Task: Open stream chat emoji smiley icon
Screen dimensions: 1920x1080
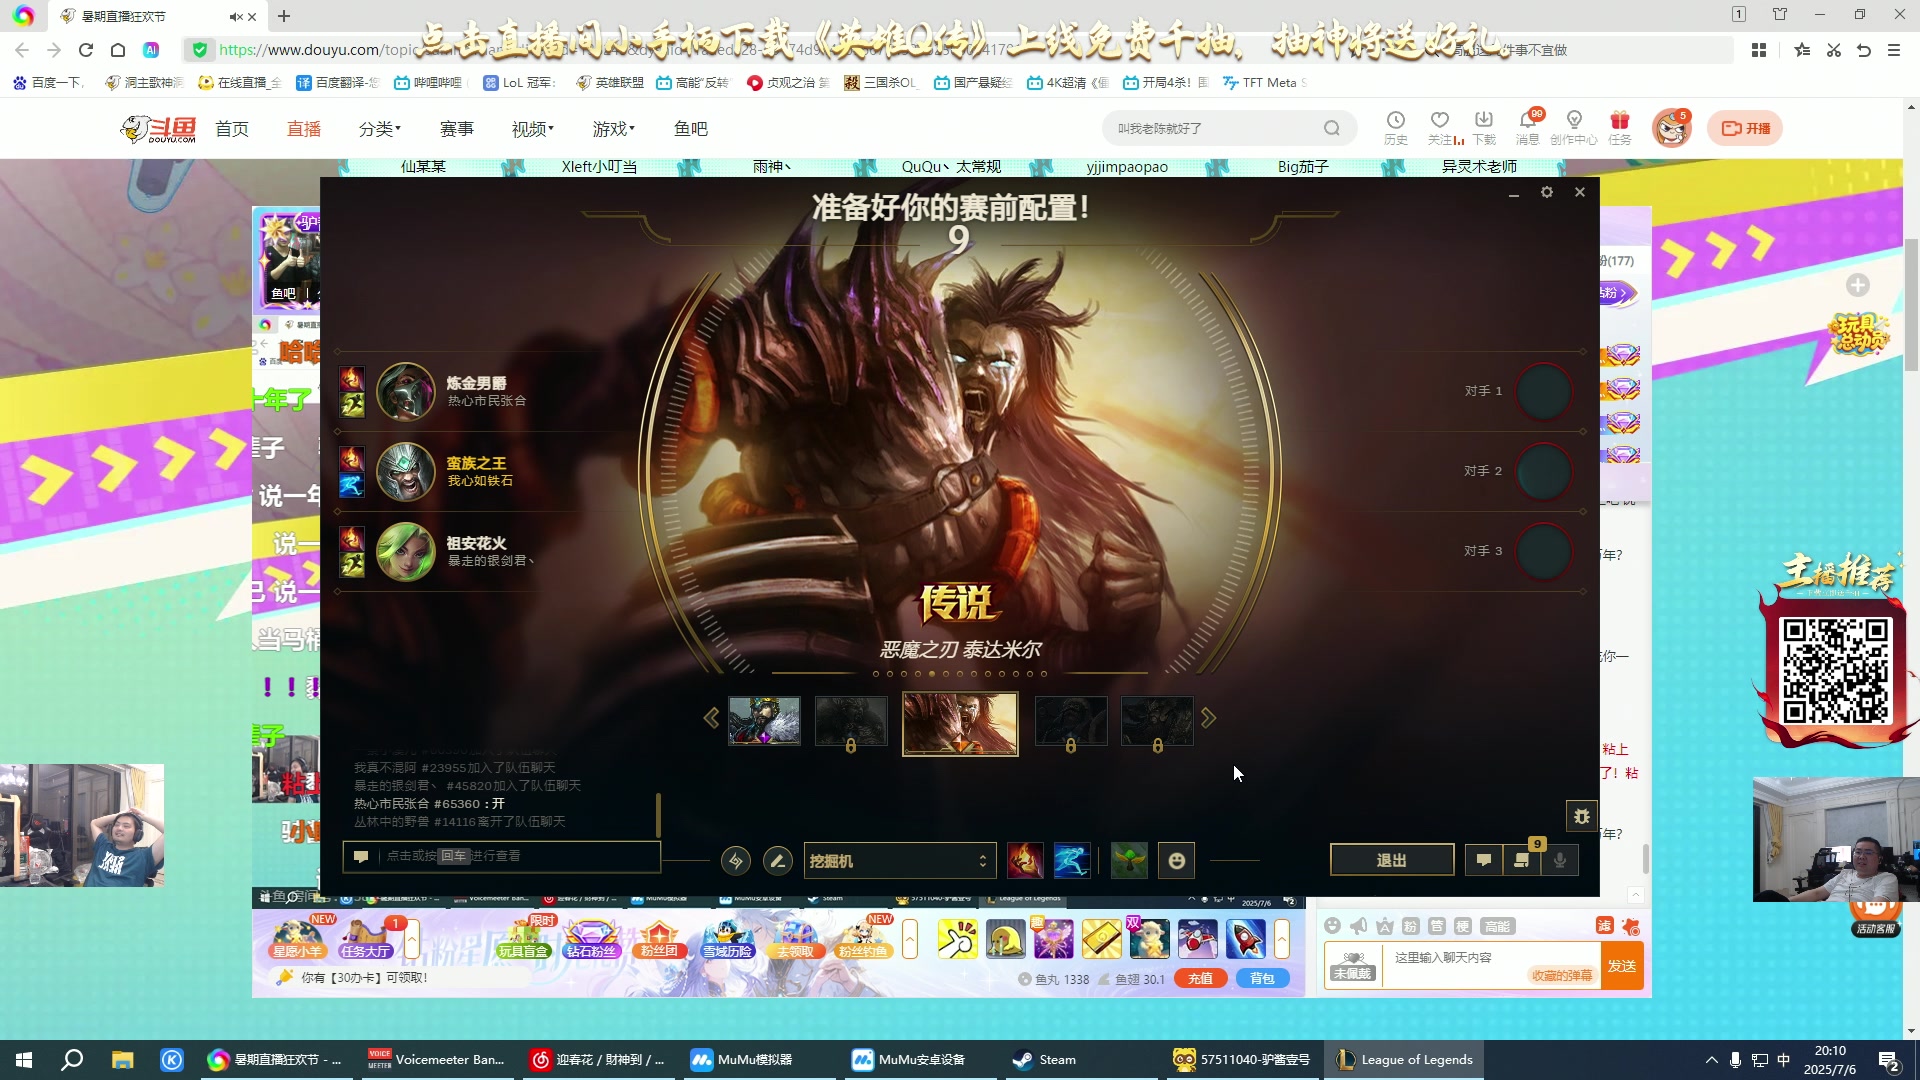Action: (x=1332, y=926)
